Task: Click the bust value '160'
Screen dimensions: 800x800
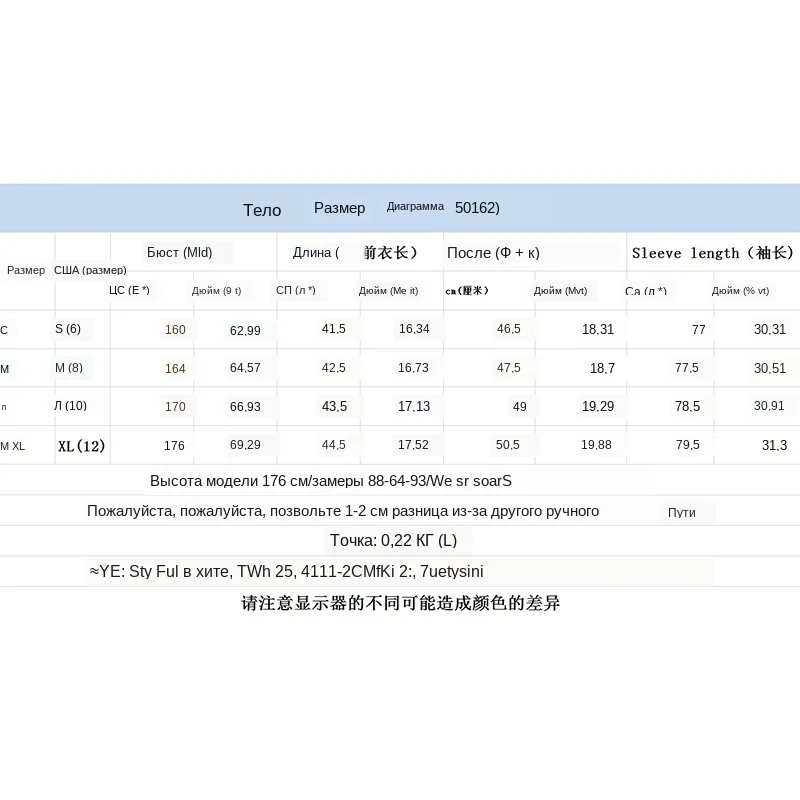Action: coord(175,330)
